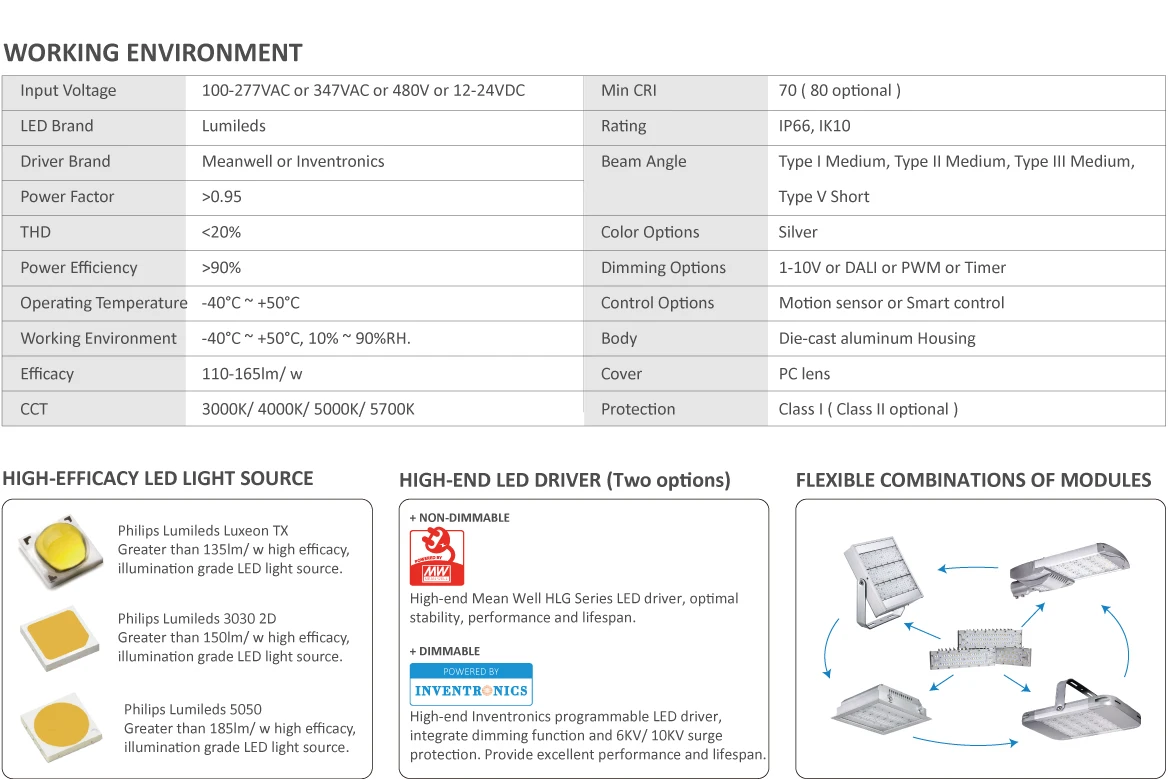Click the + DIMMABLE label
This screenshot has height=779, width=1170.
444,651
